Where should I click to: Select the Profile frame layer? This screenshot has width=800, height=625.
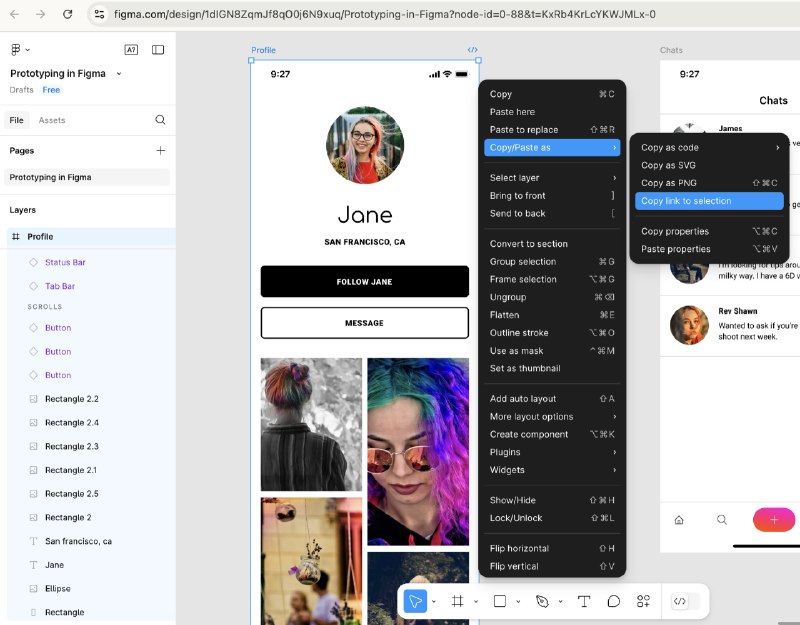(x=91, y=237)
